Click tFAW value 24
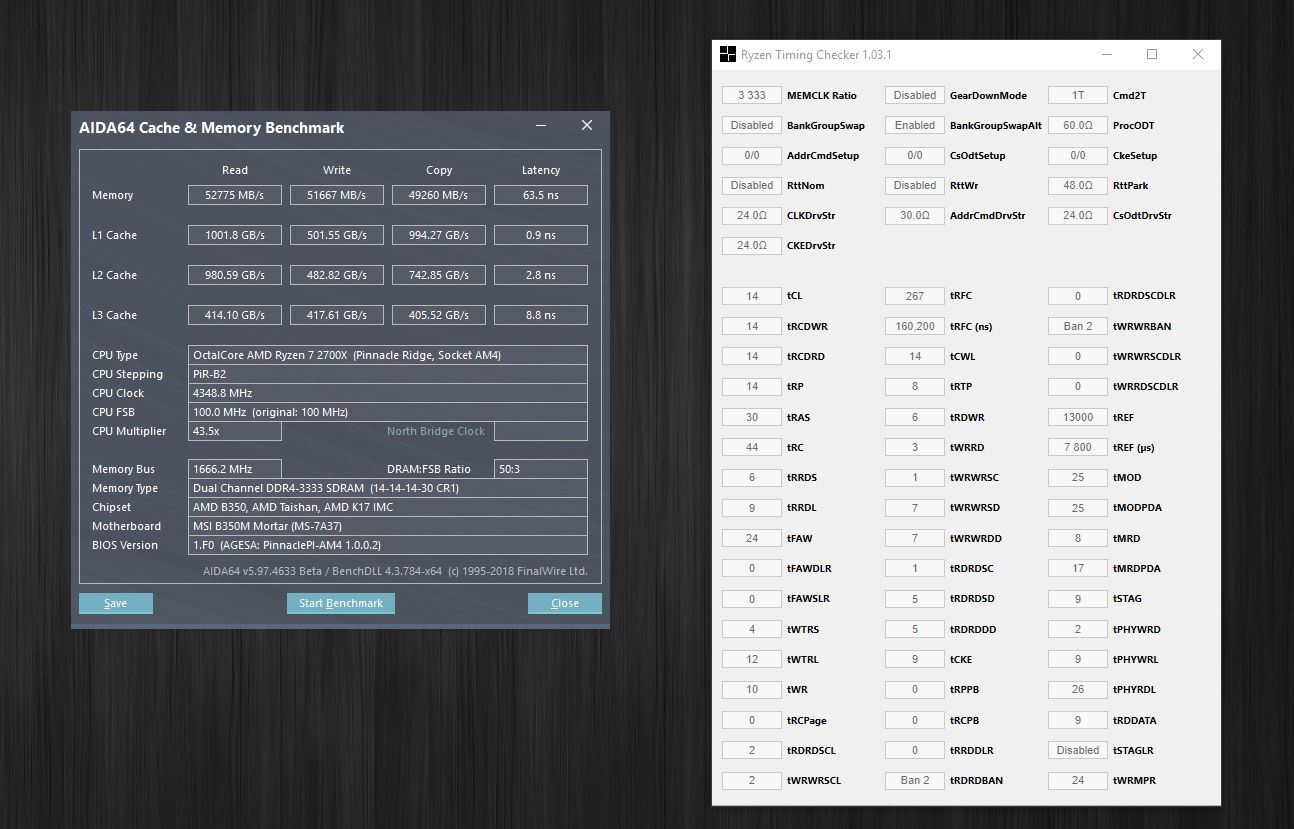The image size is (1294, 829). [752, 538]
